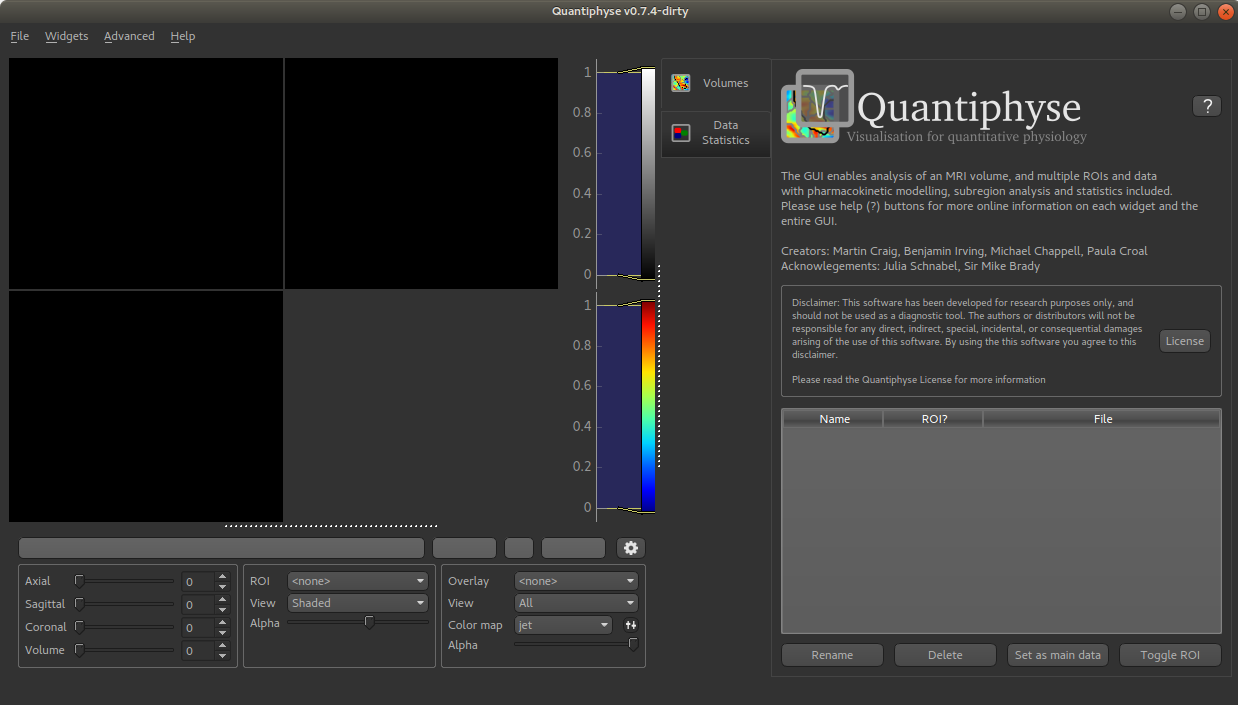The height and width of the screenshot is (705, 1238).
Task: Open the Data Statistics widget
Action: click(x=714, y=132)
